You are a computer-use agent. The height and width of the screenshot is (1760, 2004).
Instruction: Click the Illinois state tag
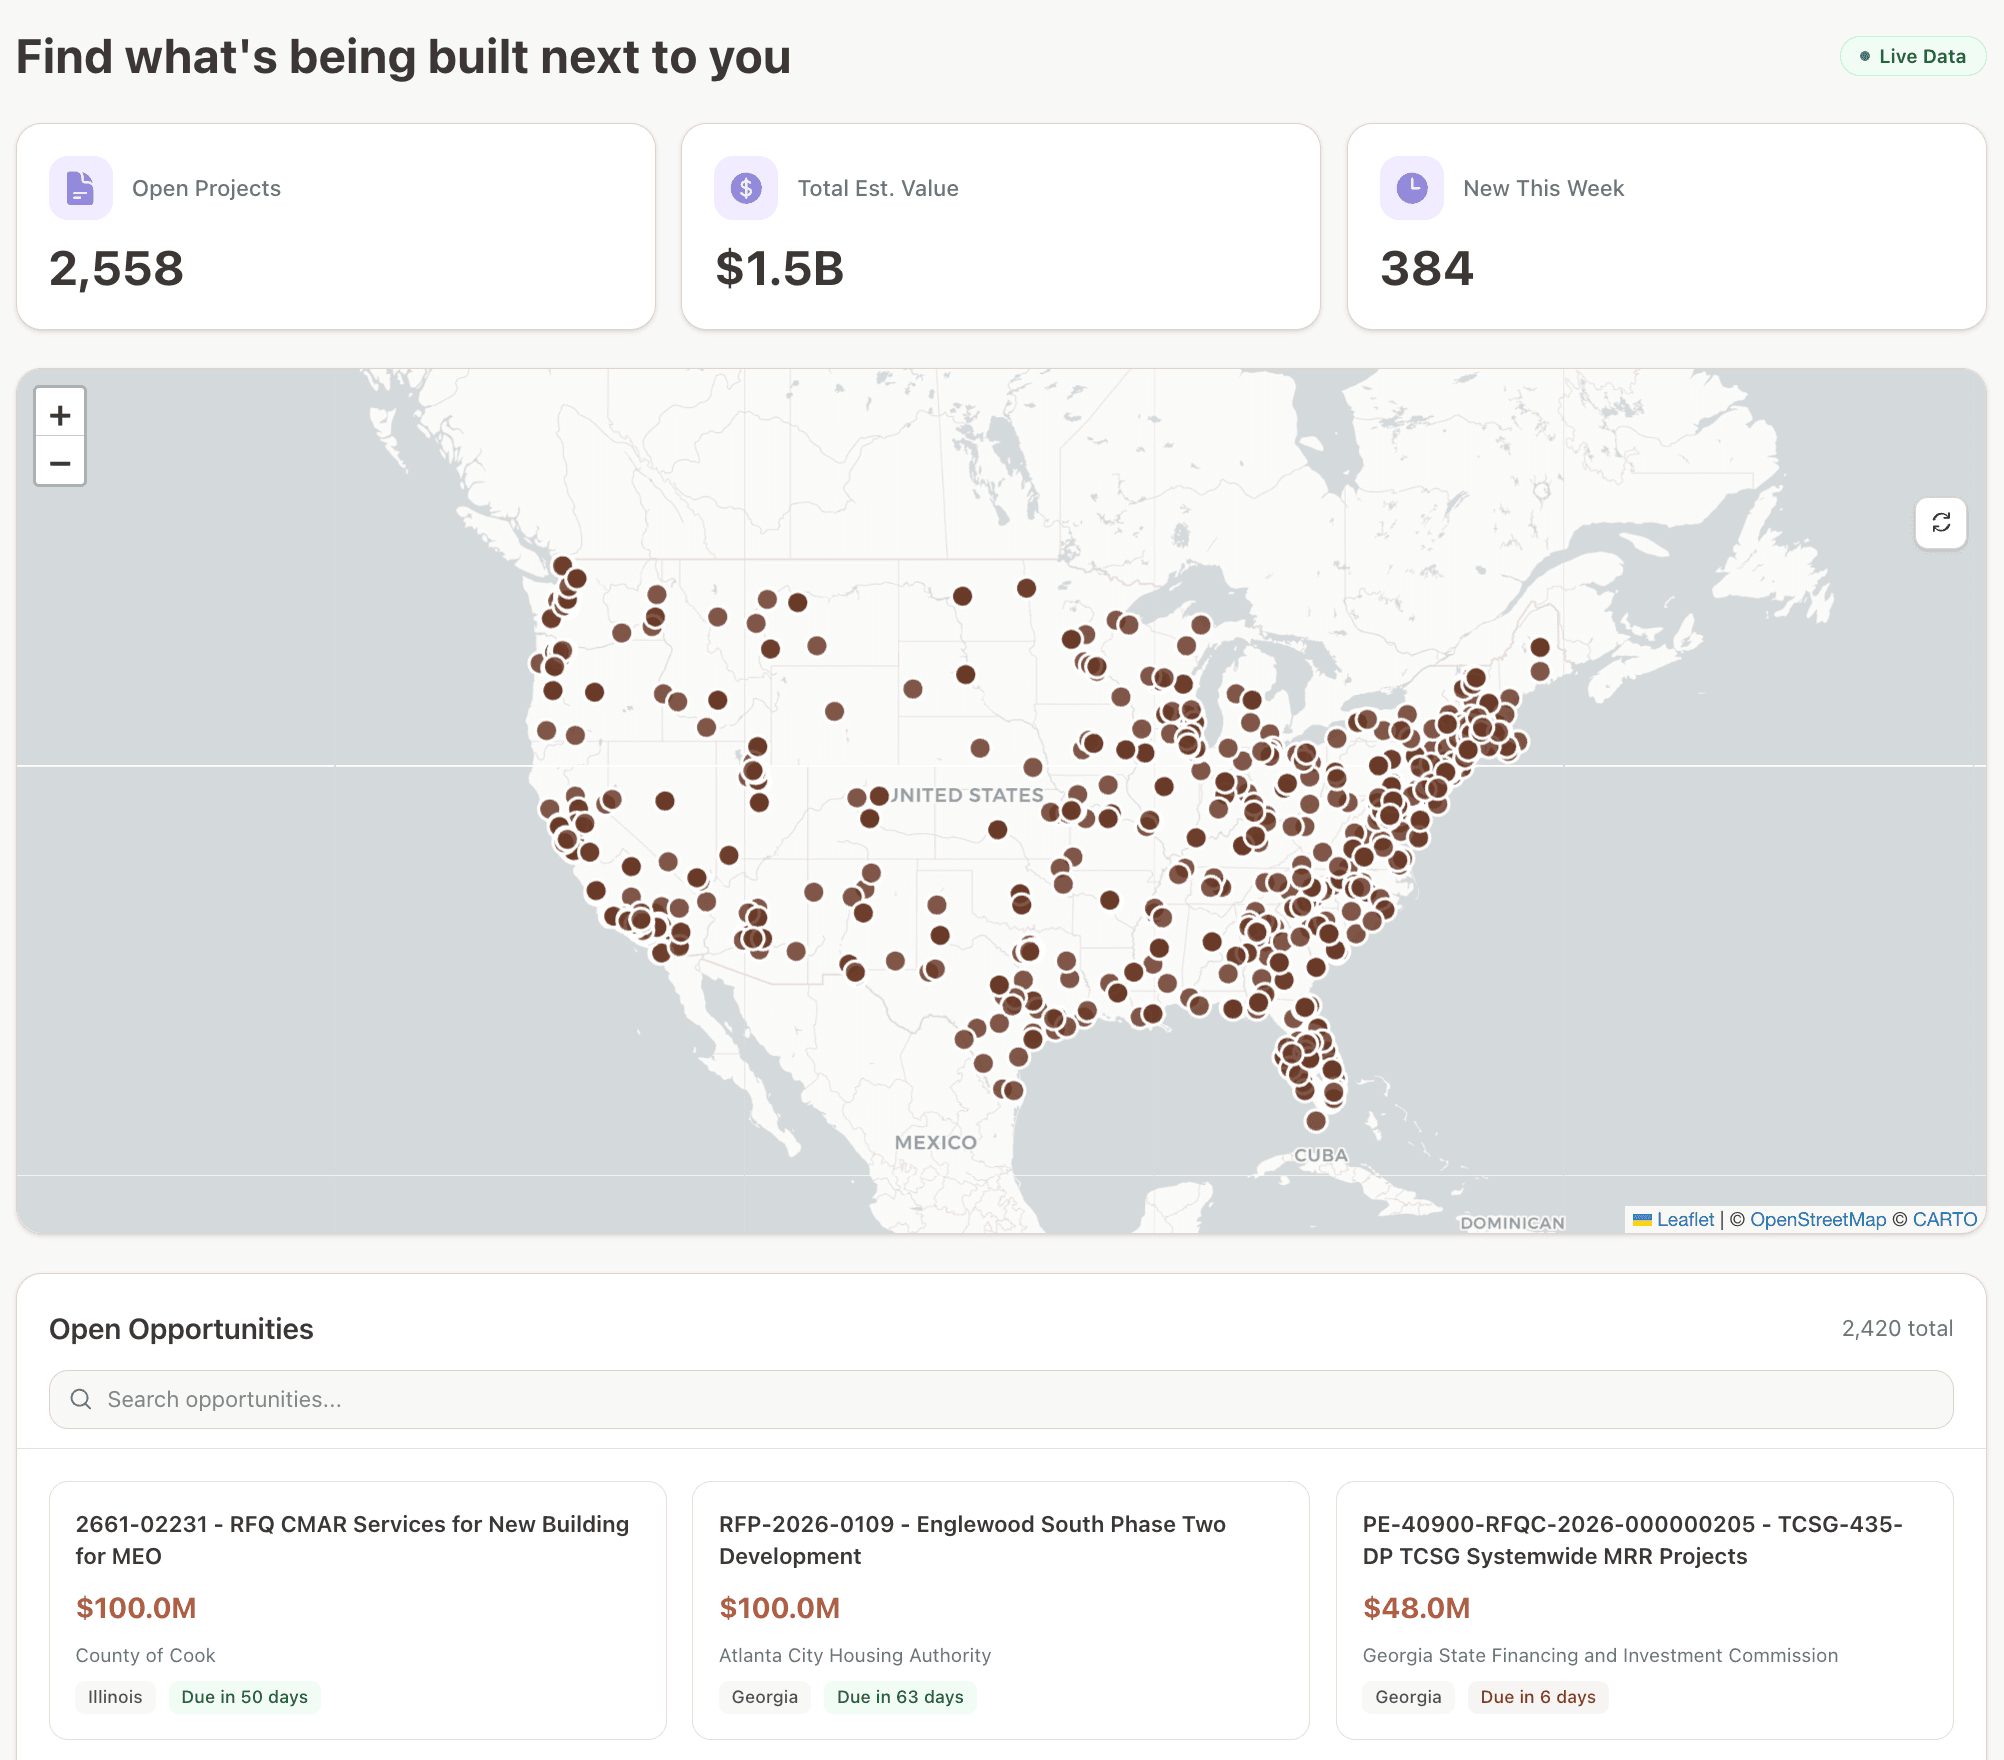pyautogui.click(x=115, y=1697)
